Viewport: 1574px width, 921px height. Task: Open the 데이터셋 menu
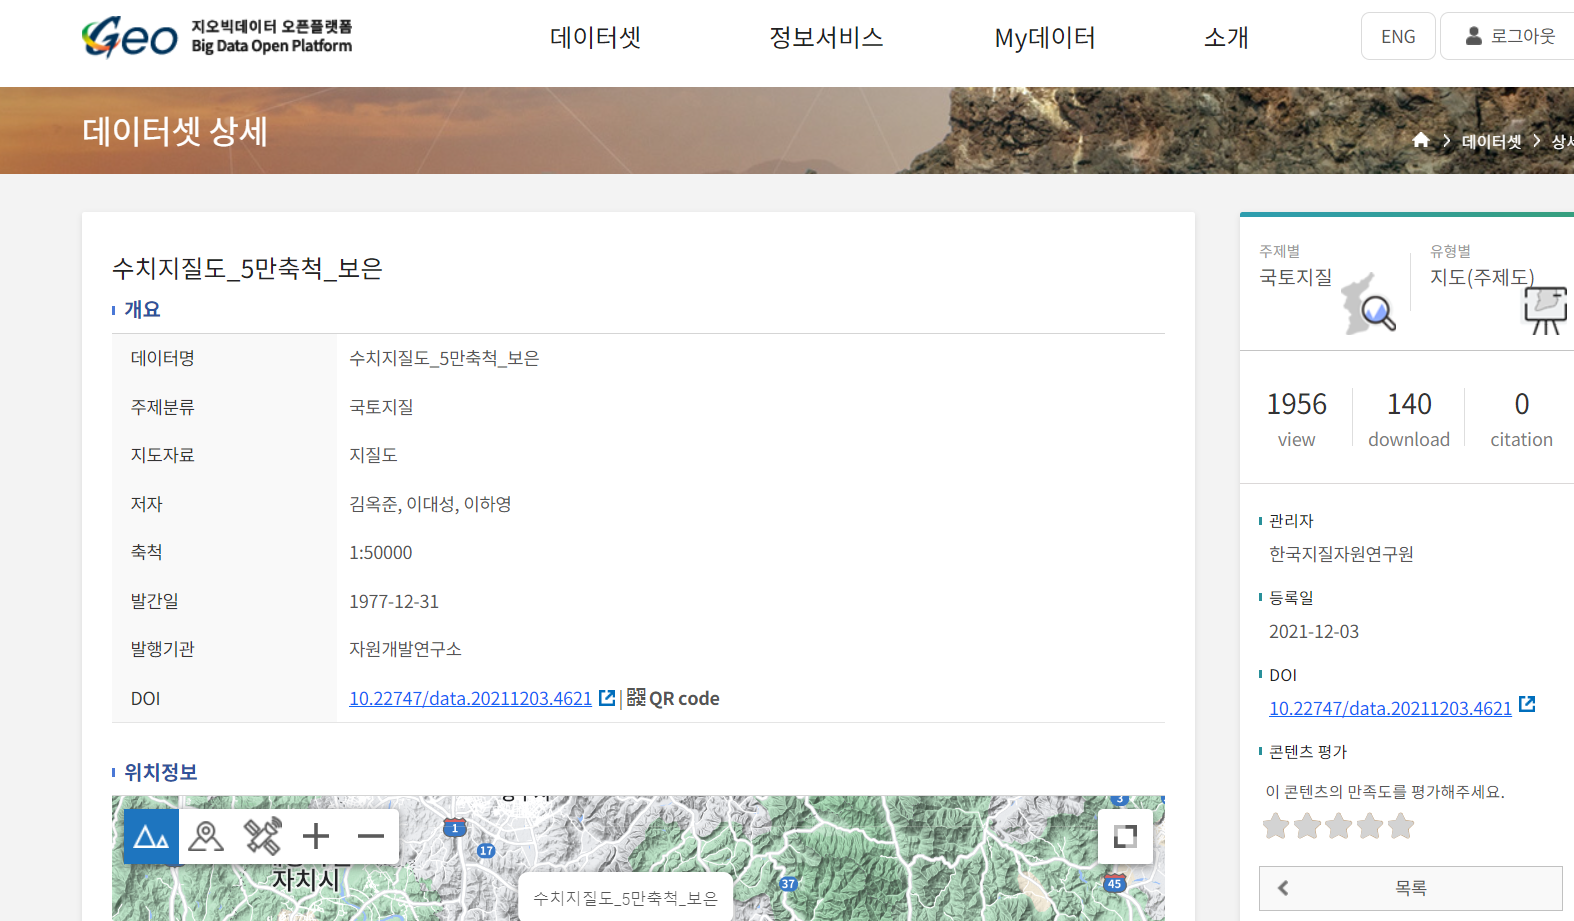(x=595, y=38)
